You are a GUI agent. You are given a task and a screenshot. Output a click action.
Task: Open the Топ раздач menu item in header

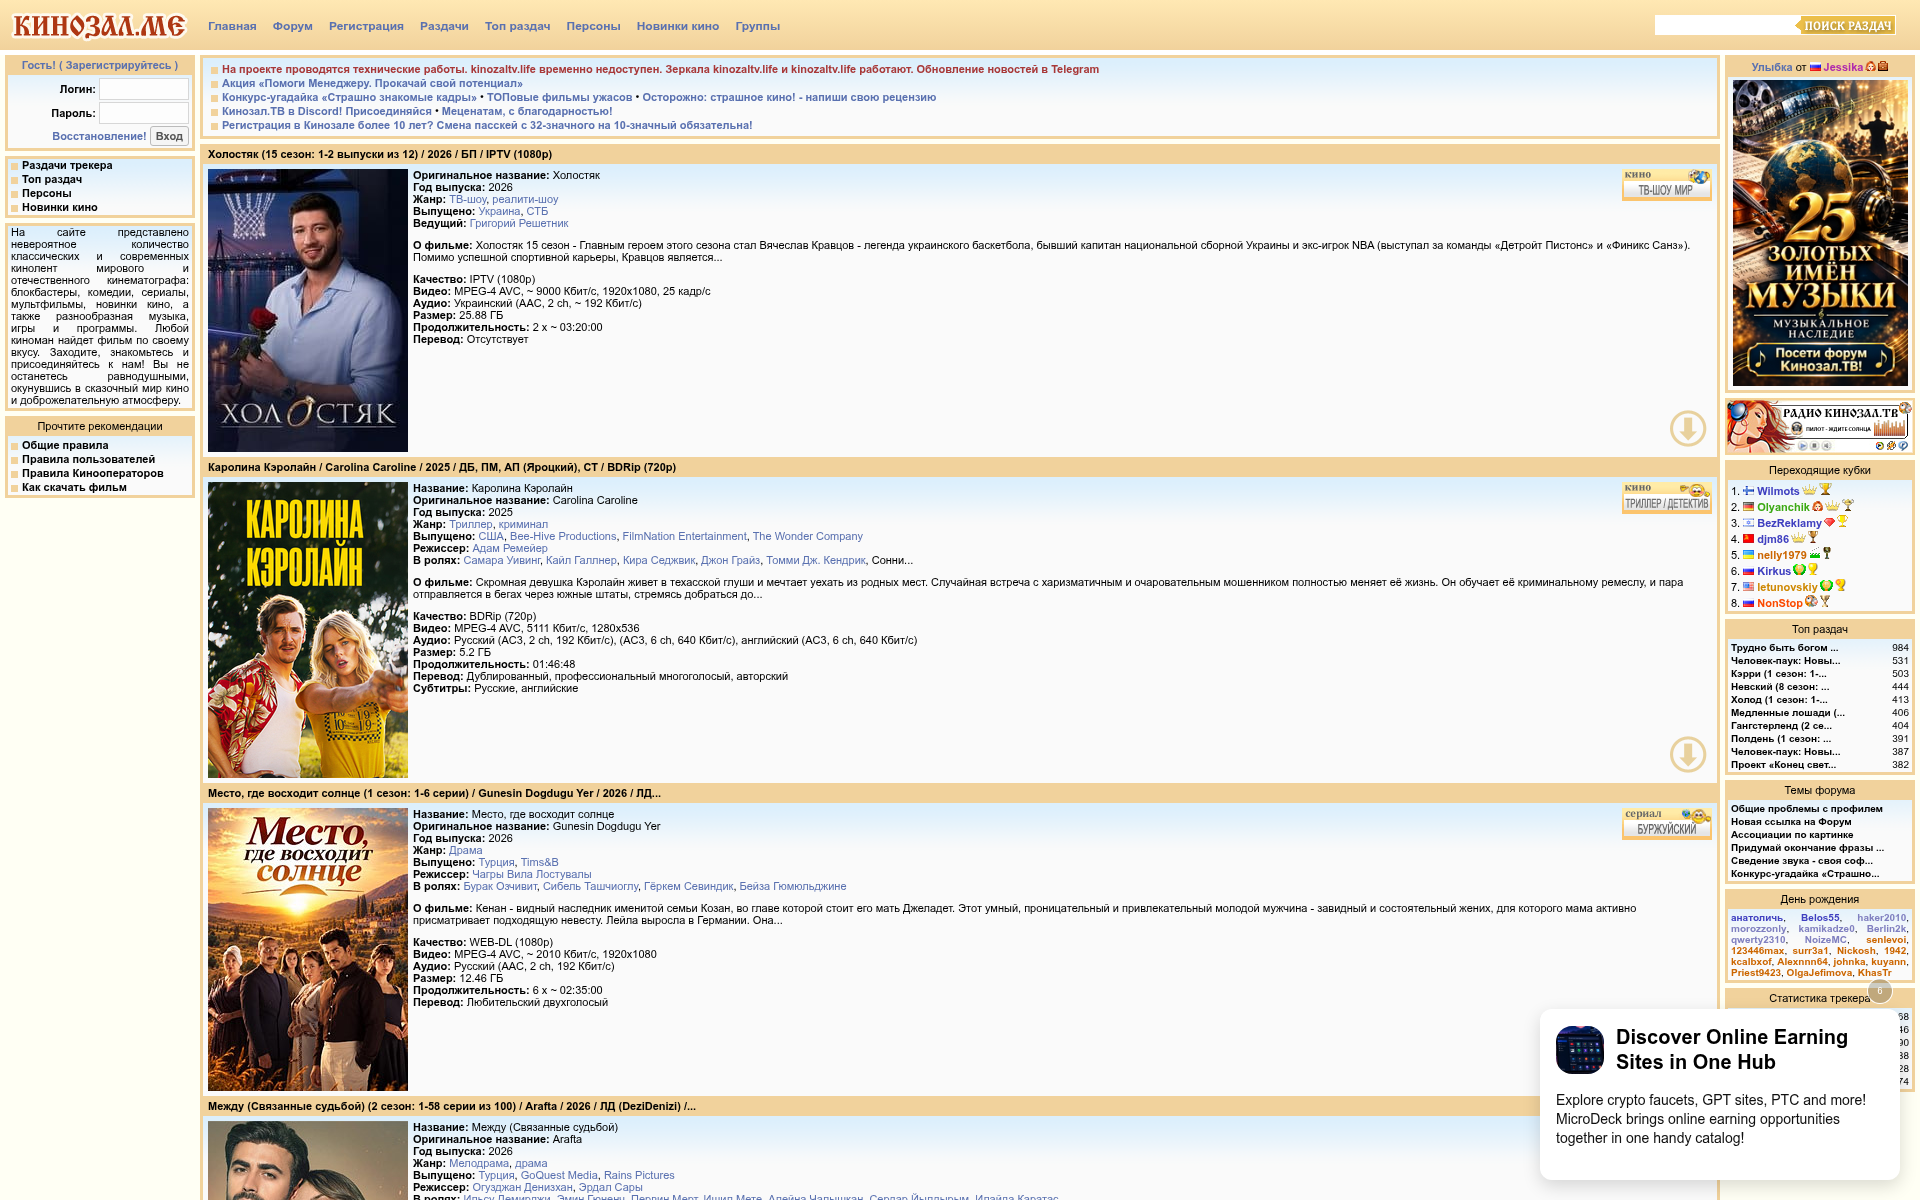tap(517, 26)
